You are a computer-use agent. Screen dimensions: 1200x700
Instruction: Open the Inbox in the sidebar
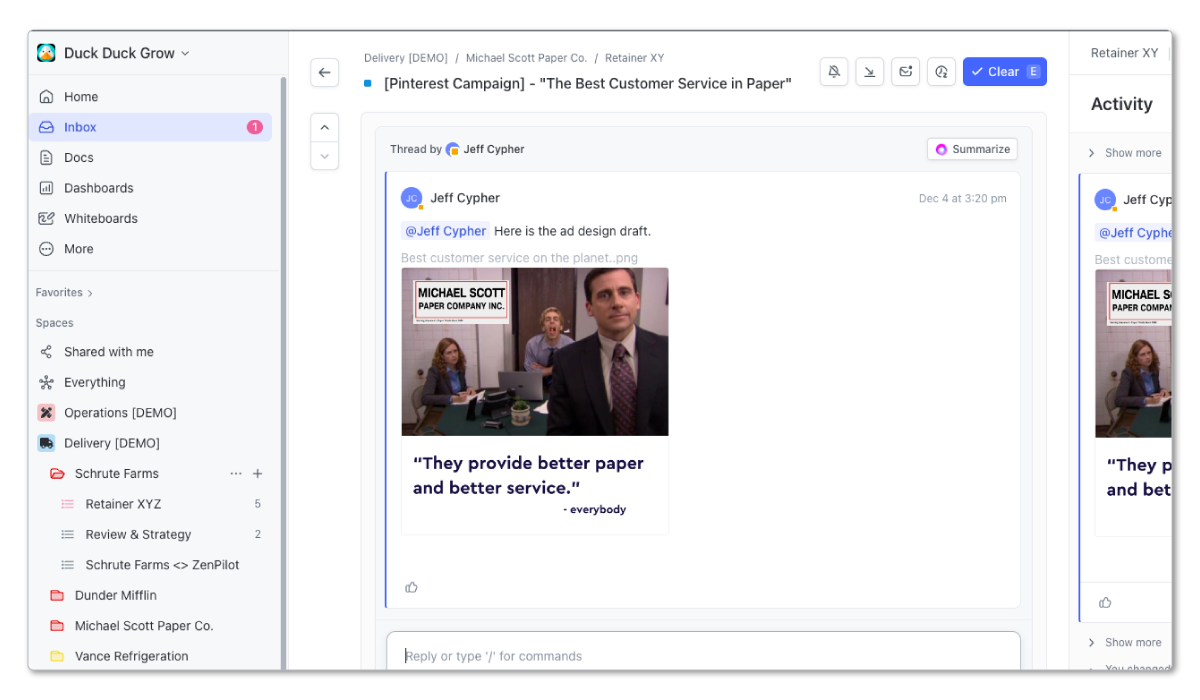(x=150, y=127)
